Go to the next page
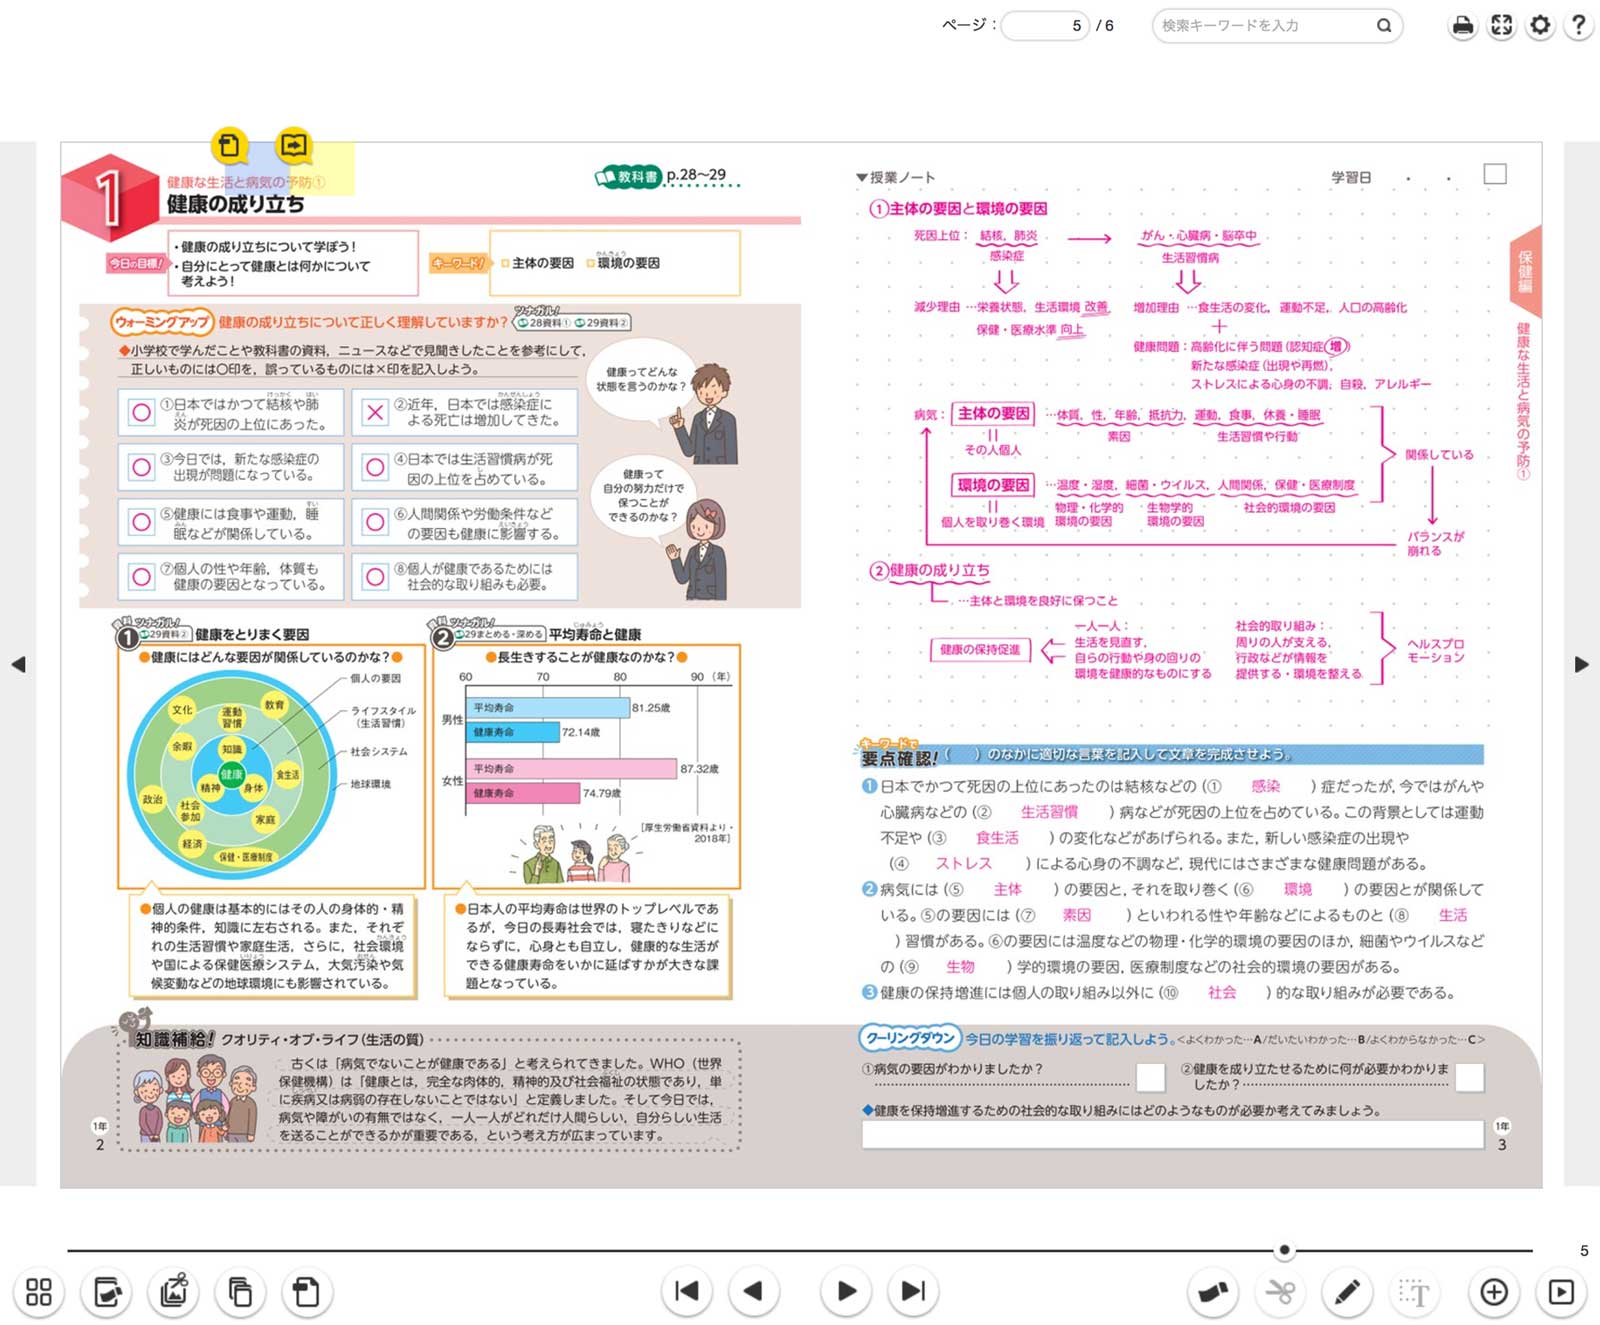 coord(846,1291)
